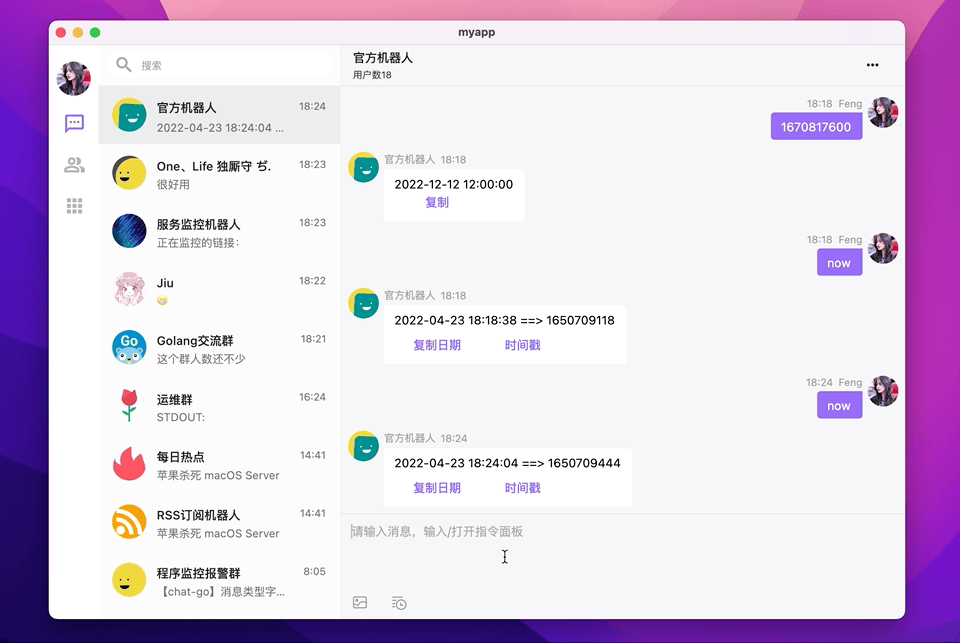Screen dimensions: 960x643
Task: Click 复制日期 under the 18:24:04 message
Action: tap(437, 488)
